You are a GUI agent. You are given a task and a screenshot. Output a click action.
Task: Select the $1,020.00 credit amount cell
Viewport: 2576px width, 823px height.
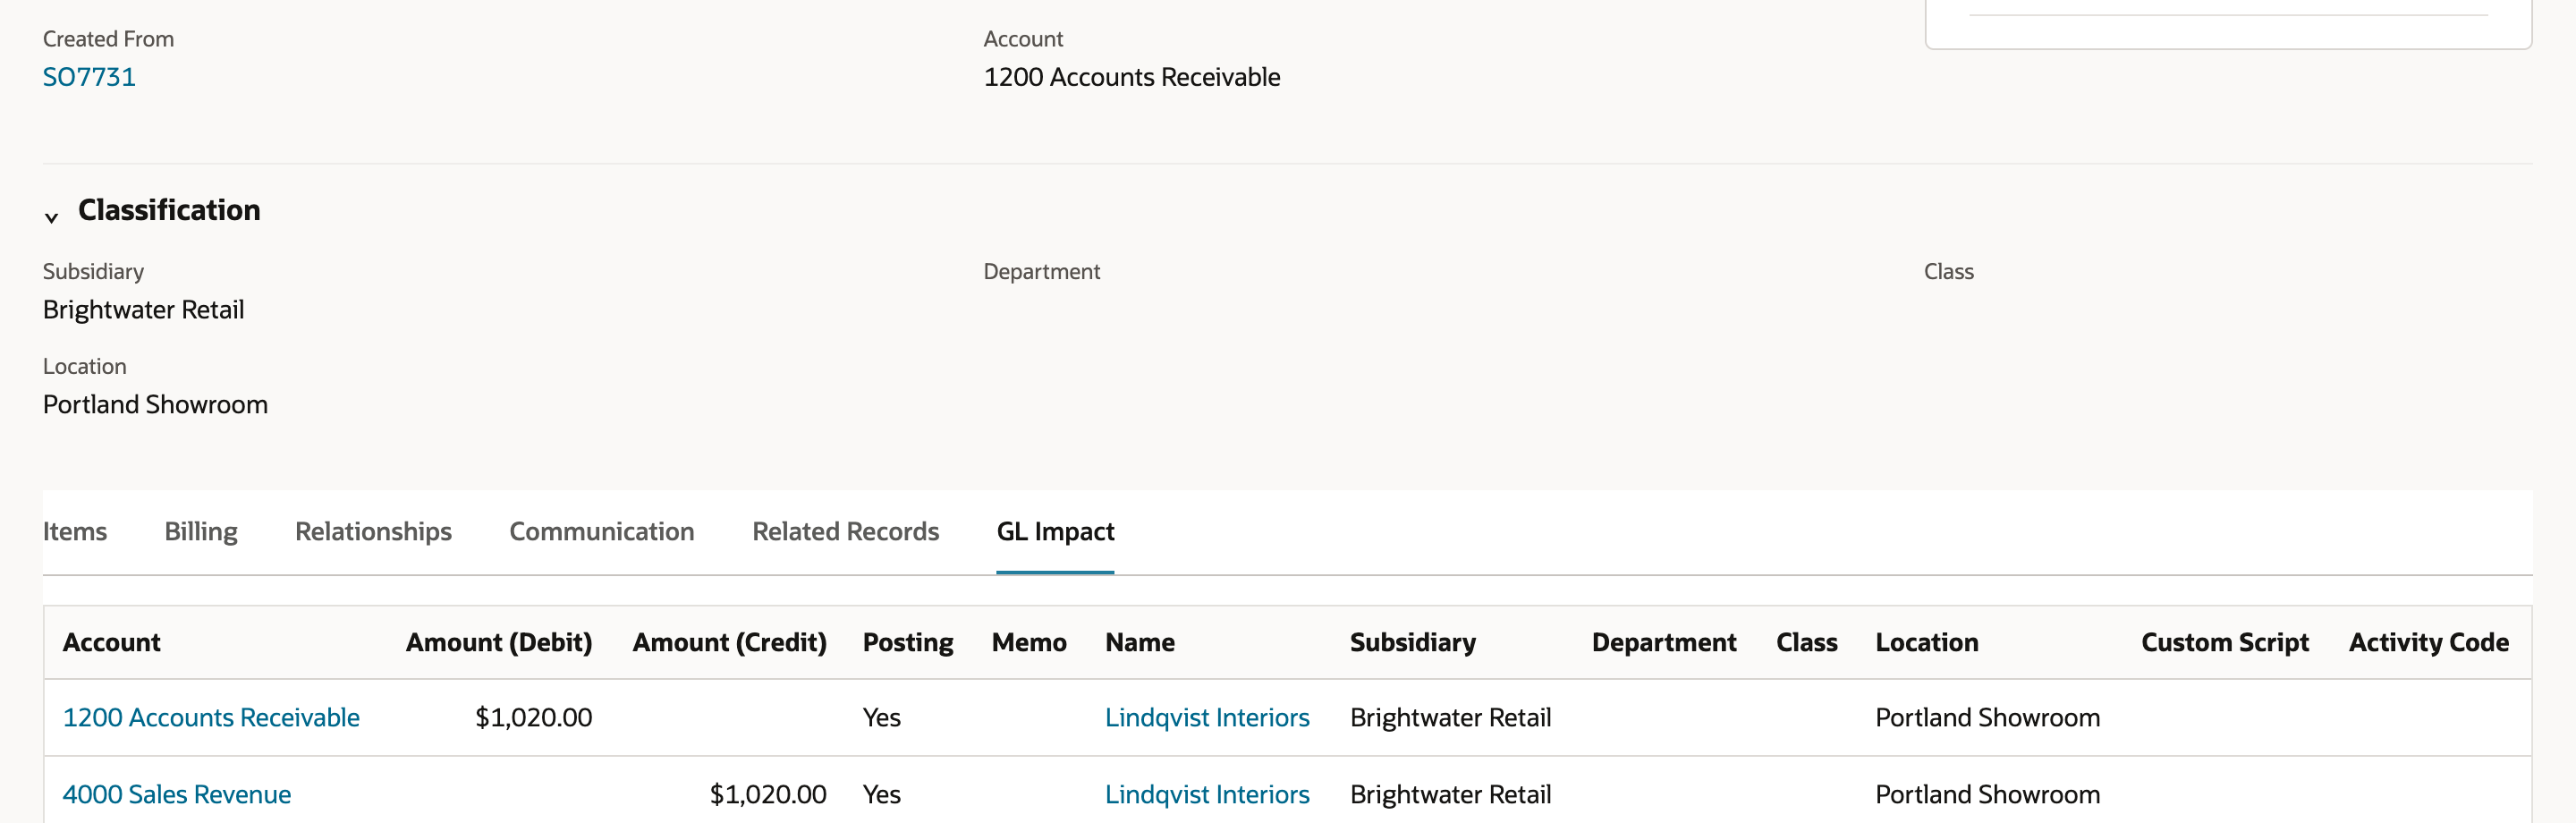click(768, 794)
